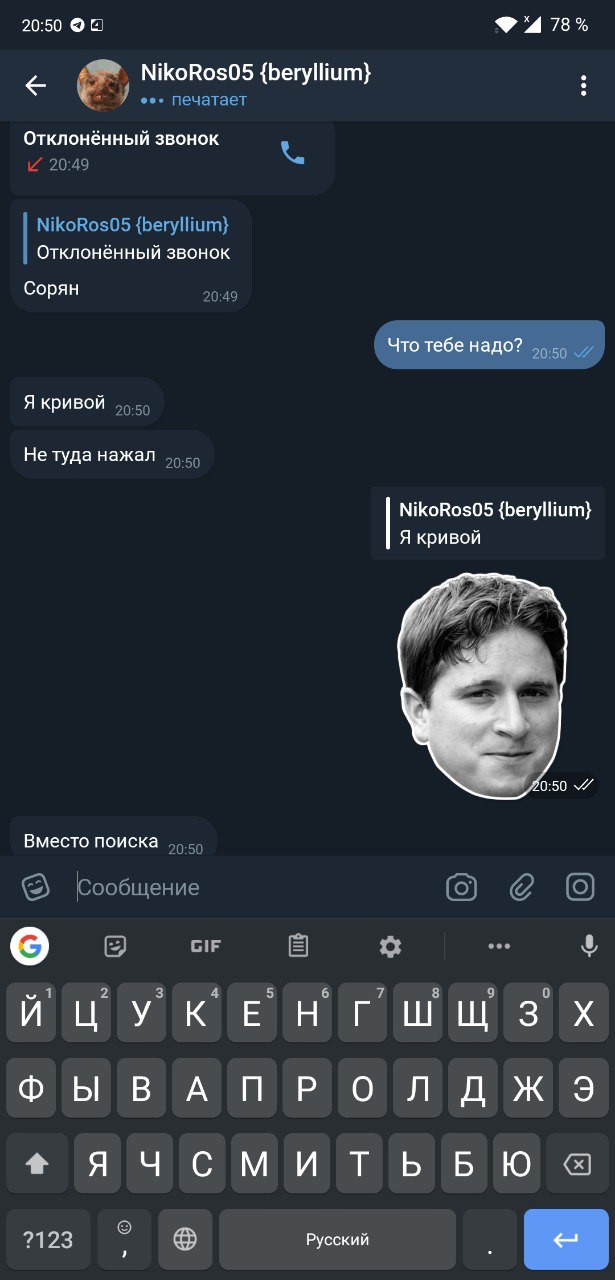Open the sticker panel next to message field
Screen dimensions: 615x1280
[x=36, y=887]
